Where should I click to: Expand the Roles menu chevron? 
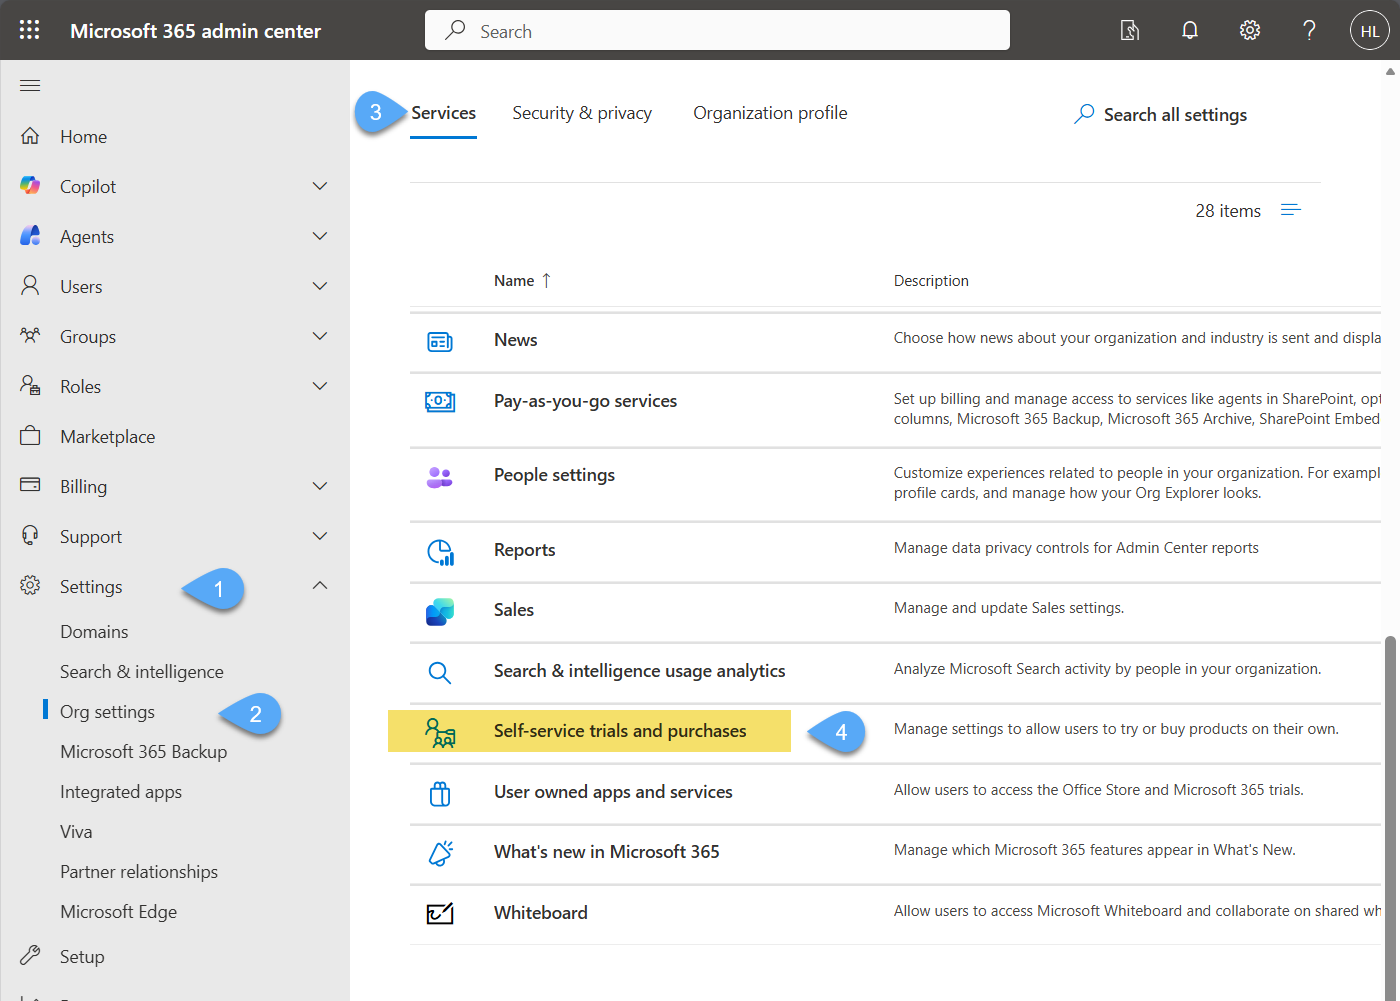coord(320,386)
